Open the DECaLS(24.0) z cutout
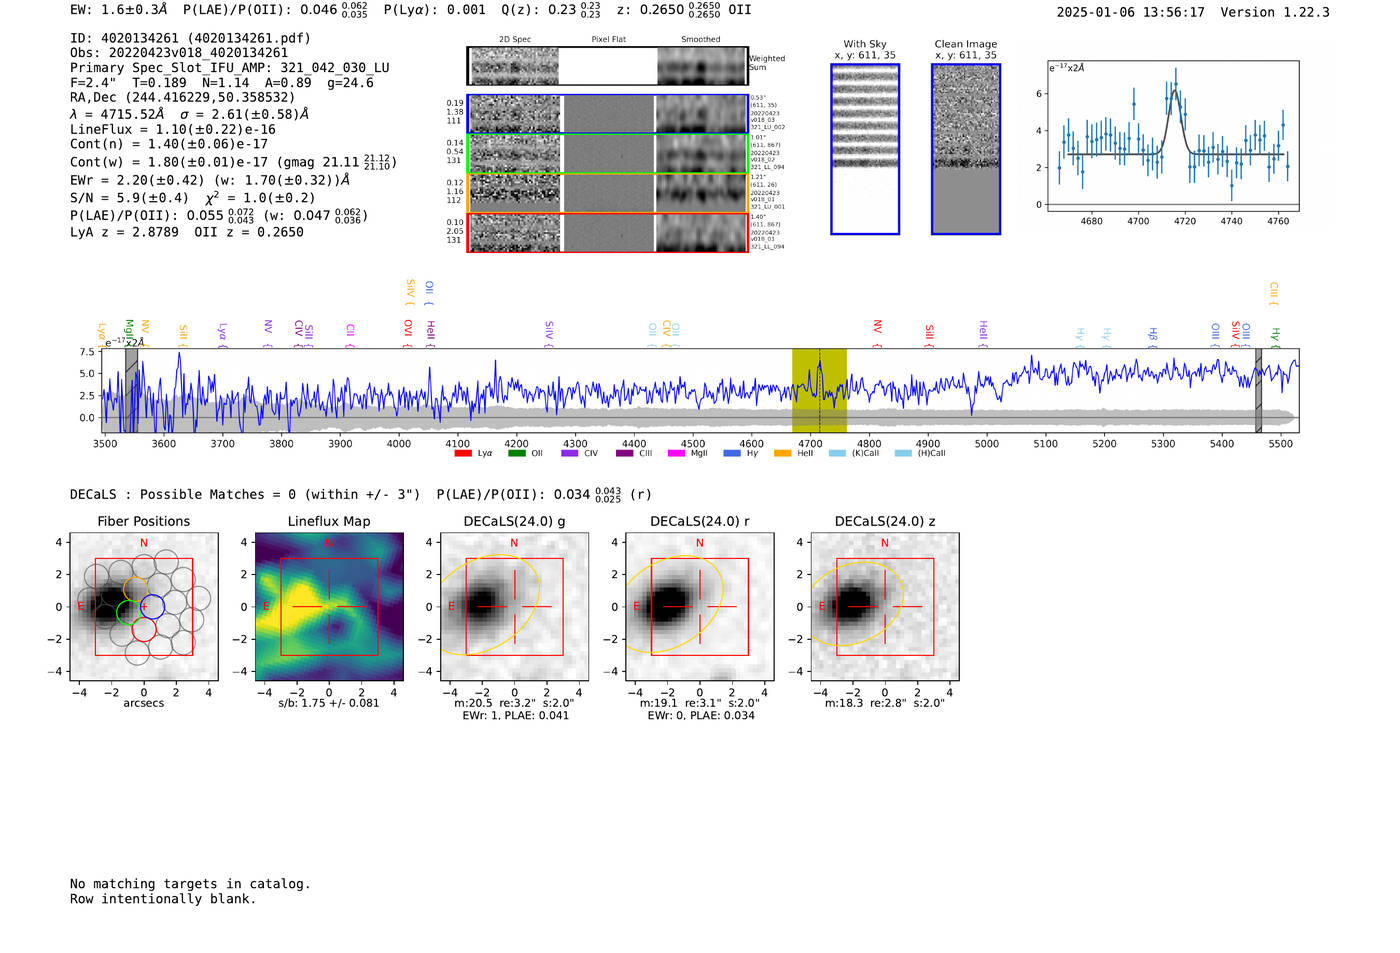 pyautogui.click(x=884, y=607)
